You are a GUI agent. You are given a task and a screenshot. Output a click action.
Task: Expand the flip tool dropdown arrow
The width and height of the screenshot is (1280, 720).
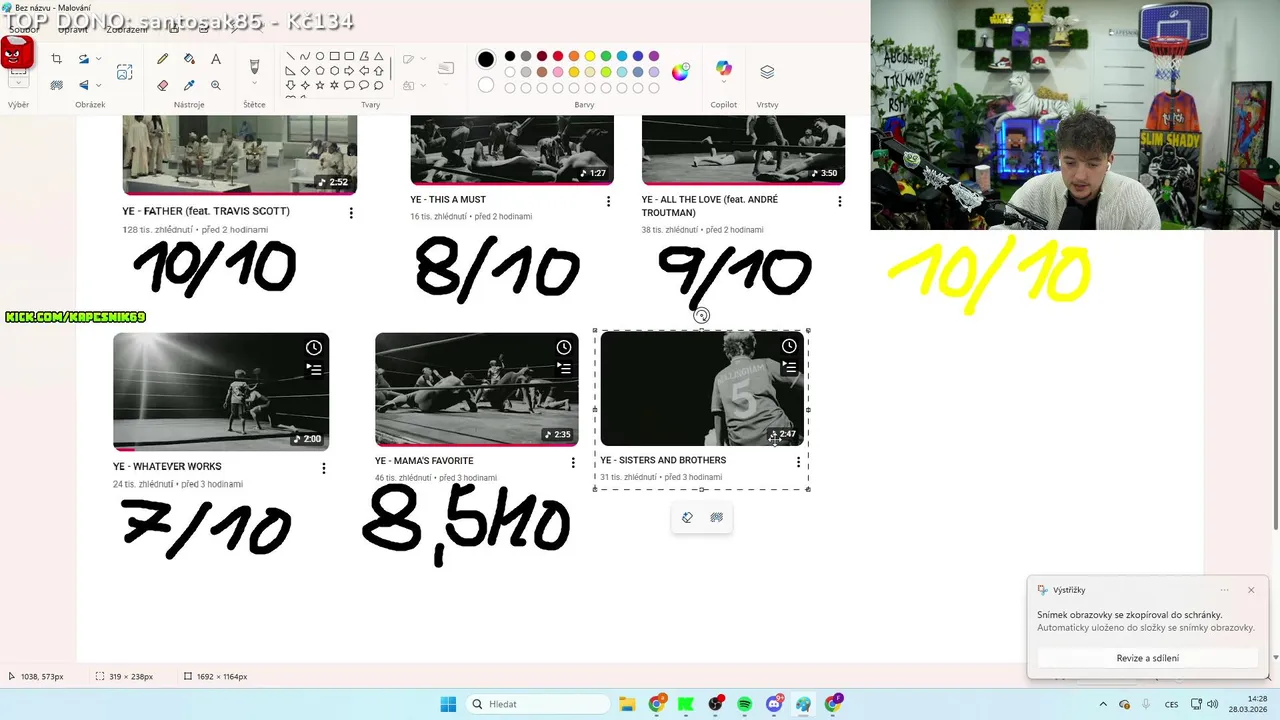click(99, 85)
